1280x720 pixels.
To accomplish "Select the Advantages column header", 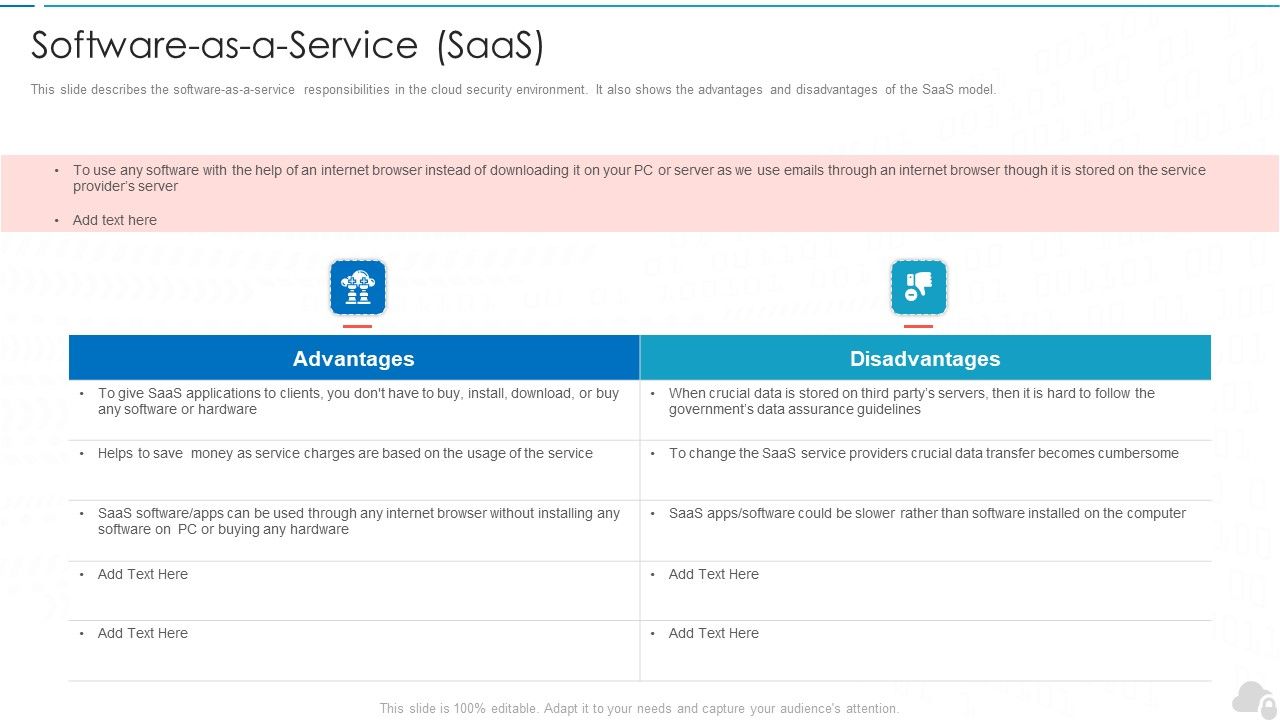I will click(x=354, y=358).
